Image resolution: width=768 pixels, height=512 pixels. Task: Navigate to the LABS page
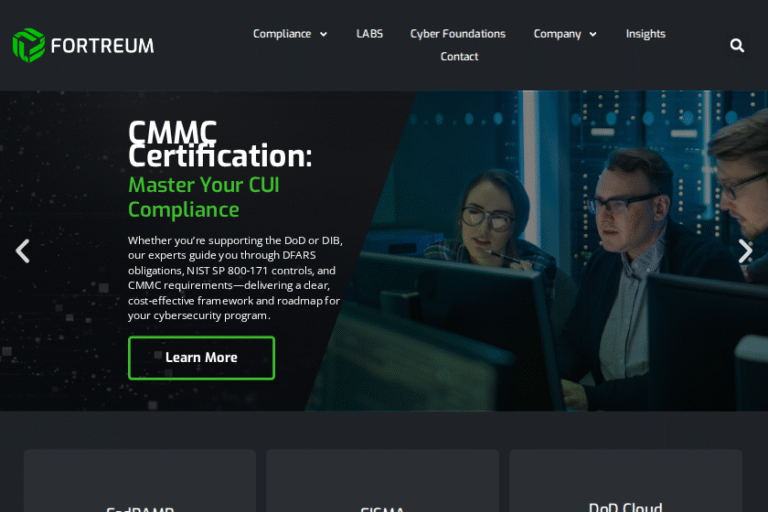coord(369,34)
